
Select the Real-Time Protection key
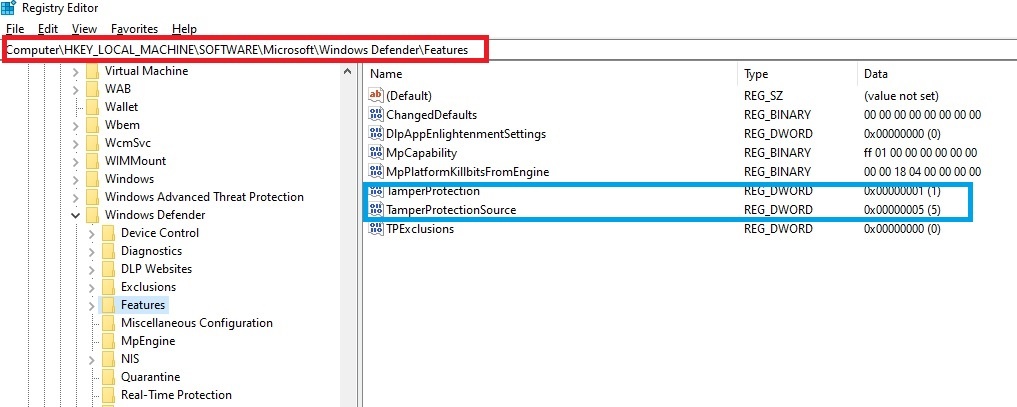[x=176, y=395]
